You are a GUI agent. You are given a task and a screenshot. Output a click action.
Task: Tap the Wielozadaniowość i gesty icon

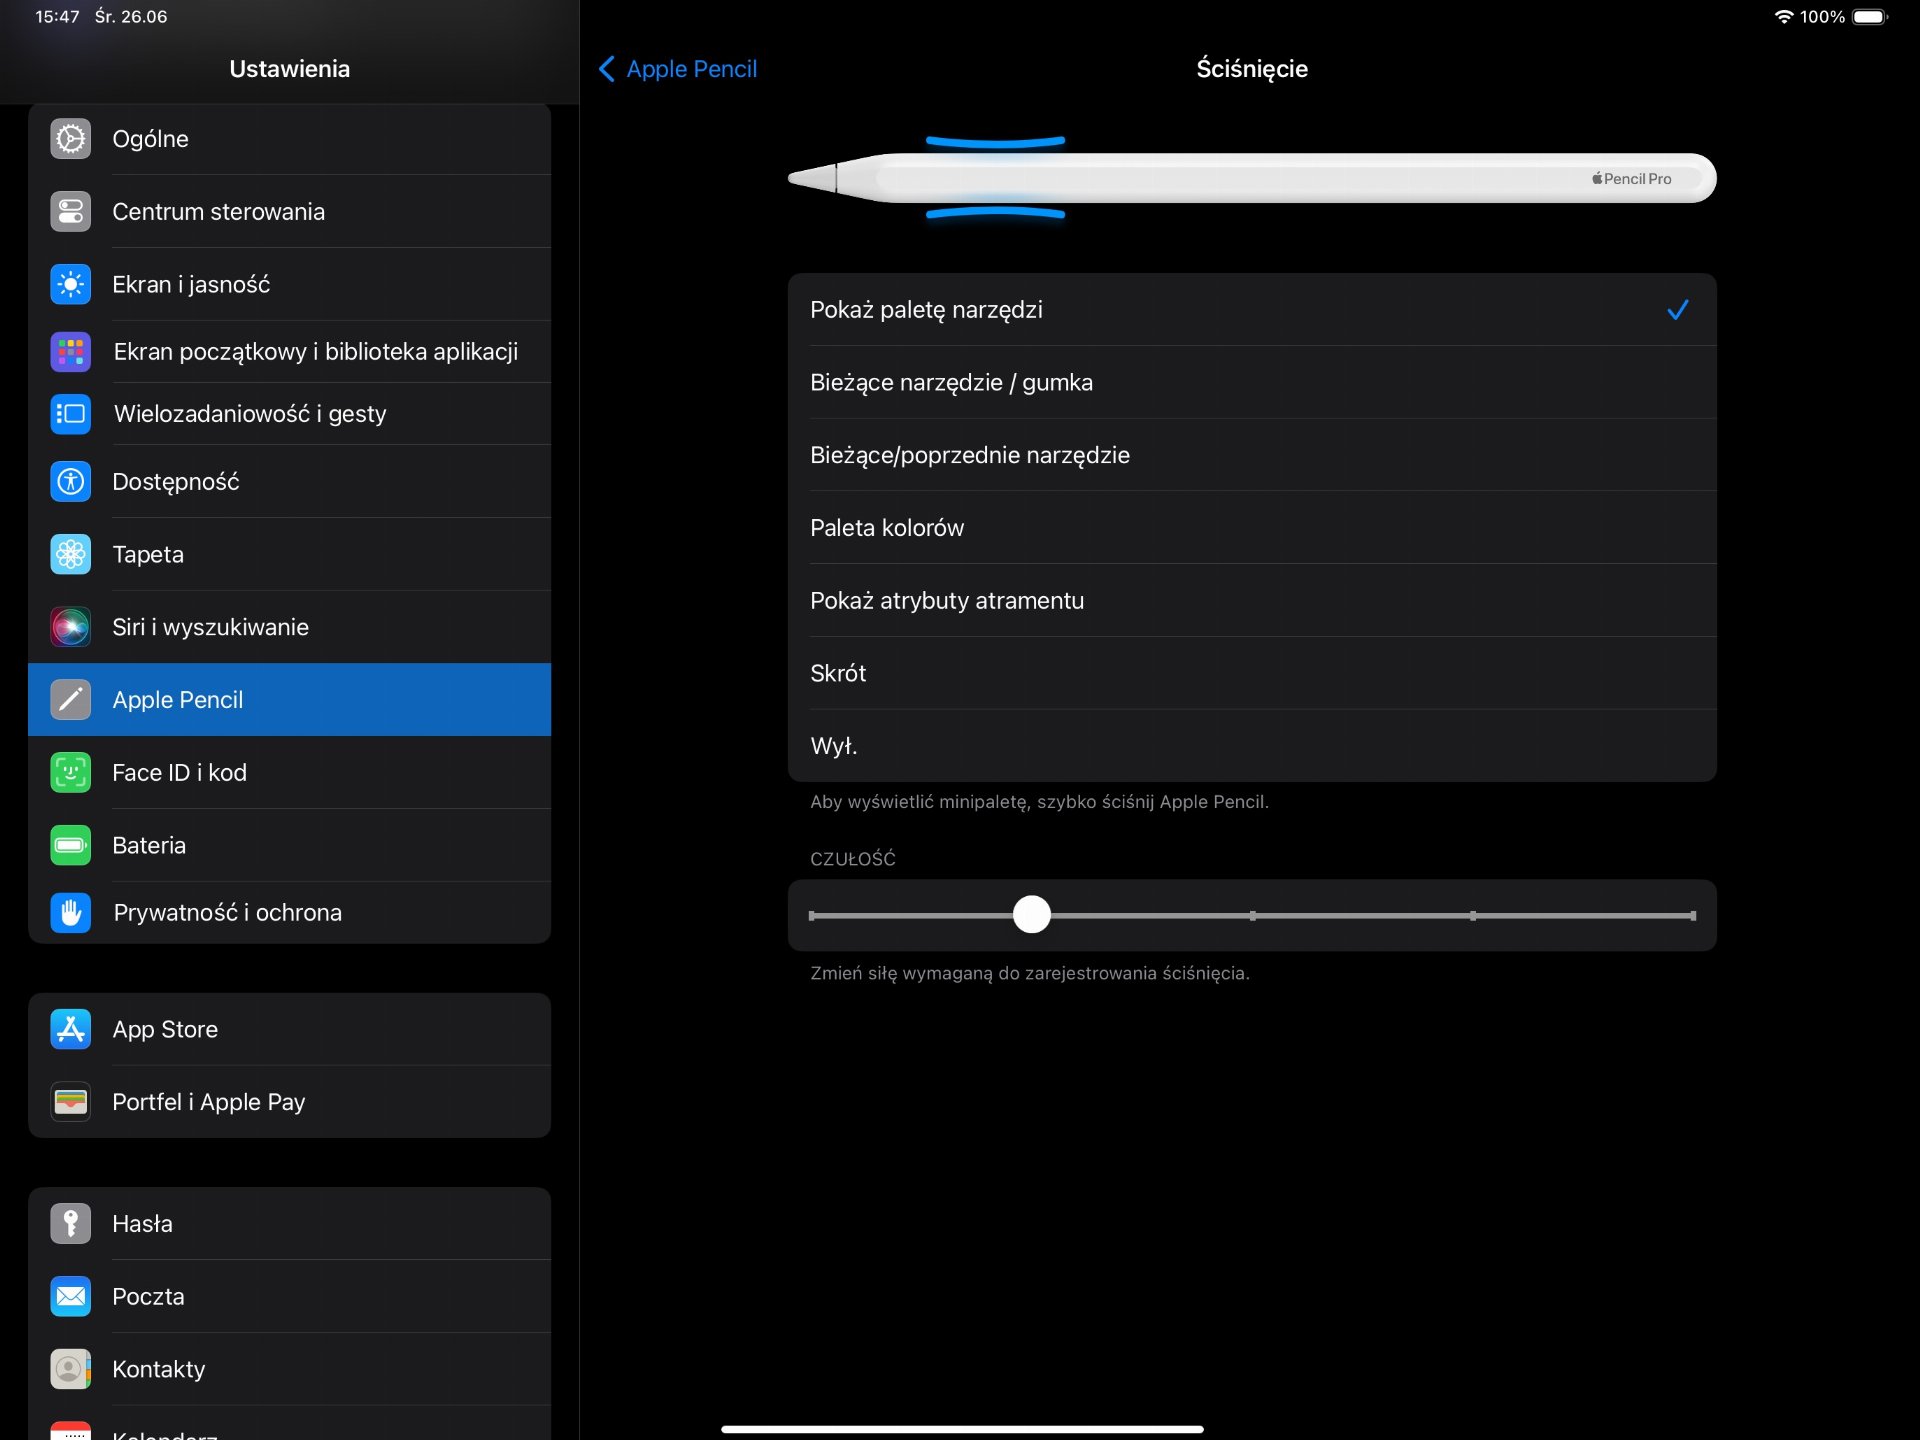[70, 414]
